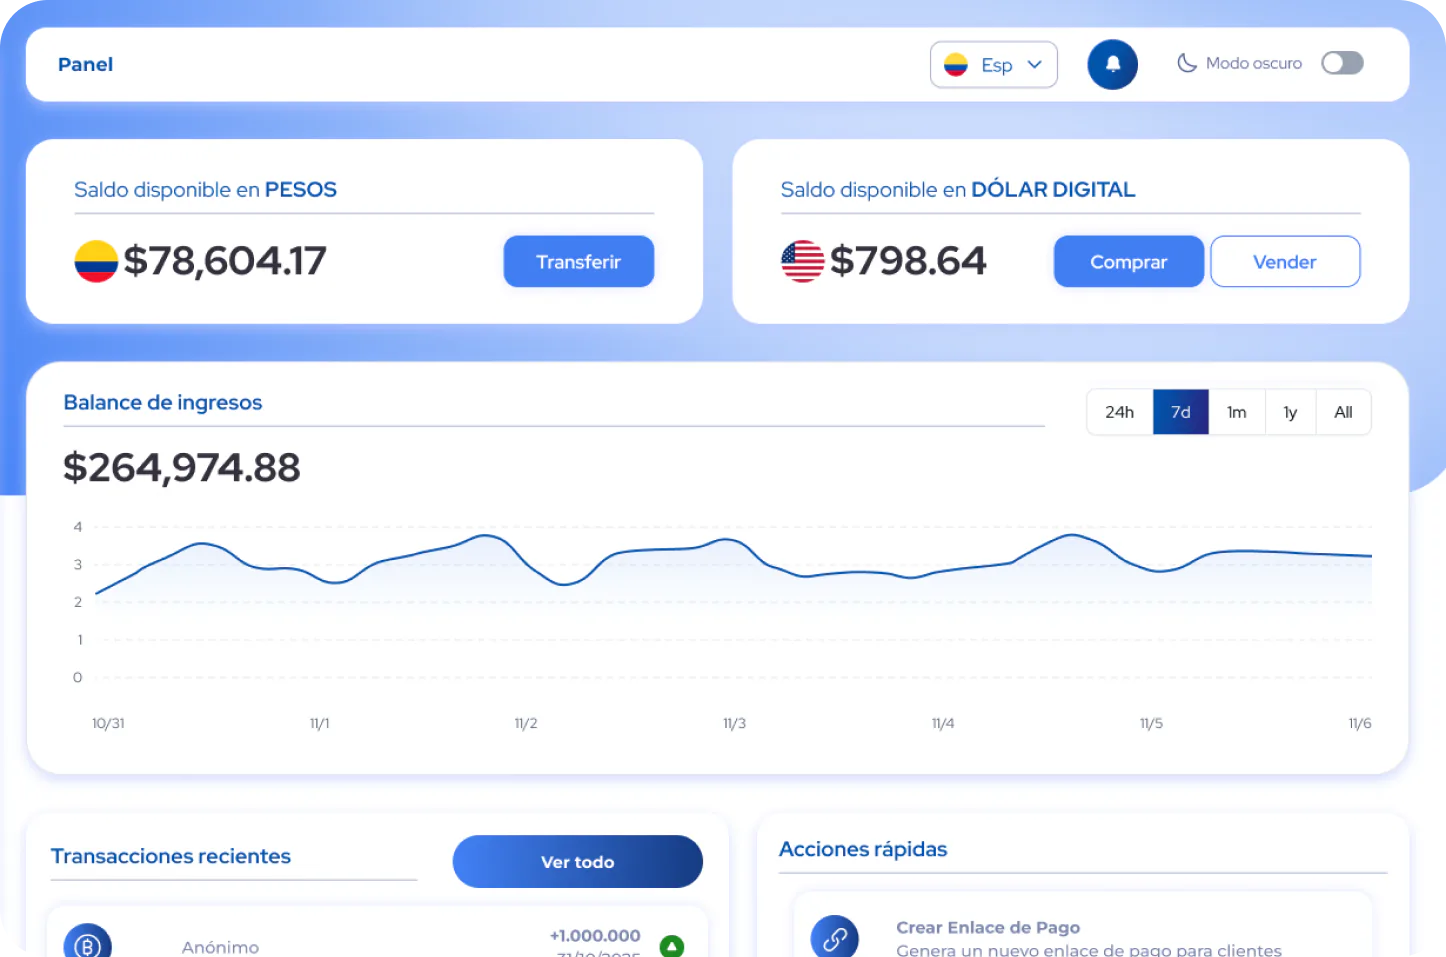
Task: Expand the Esp language dropdown chevron
Action: [1035, 65]
